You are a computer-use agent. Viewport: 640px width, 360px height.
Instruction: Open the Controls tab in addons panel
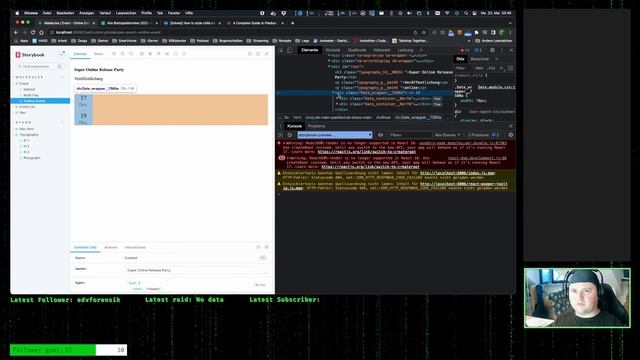85,247
